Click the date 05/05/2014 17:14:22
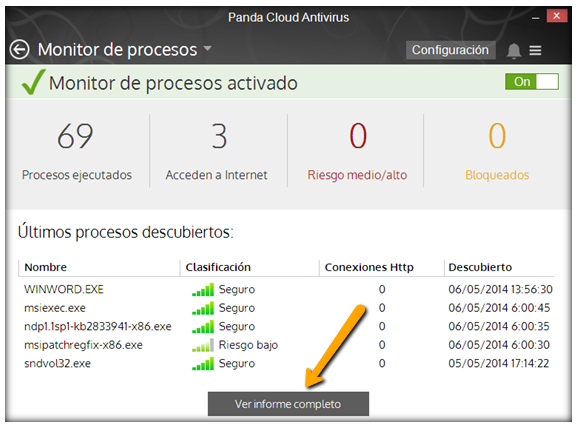 point(499,363)
